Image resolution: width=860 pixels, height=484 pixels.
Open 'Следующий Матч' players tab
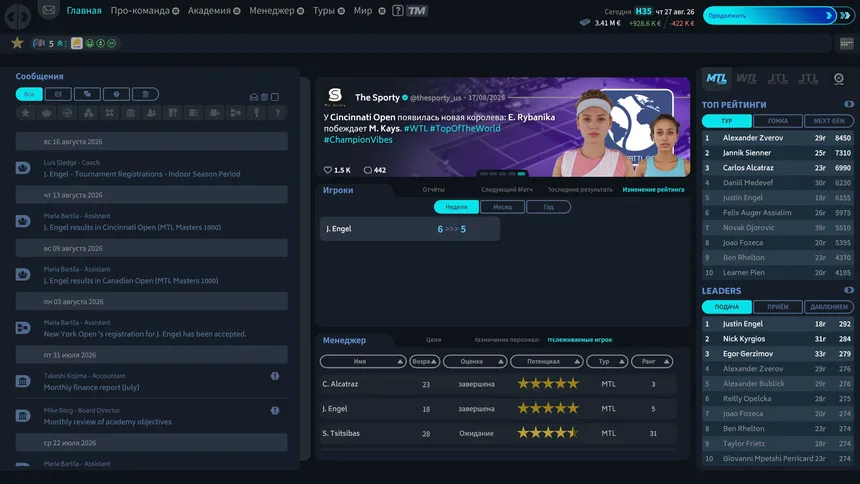[507, 189]
